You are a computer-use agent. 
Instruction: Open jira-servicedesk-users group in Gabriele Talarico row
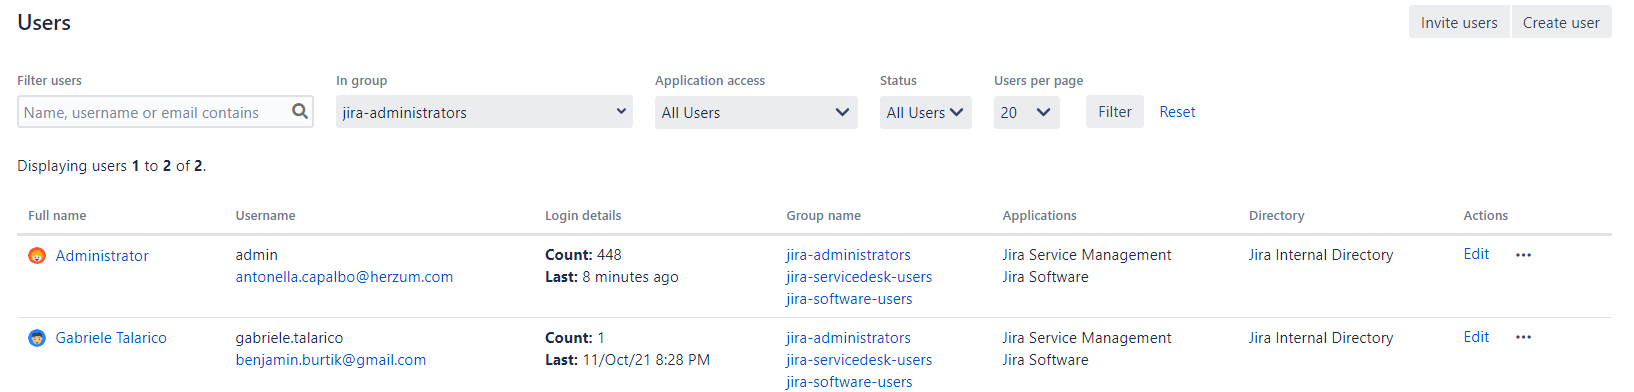pos(859,360)
